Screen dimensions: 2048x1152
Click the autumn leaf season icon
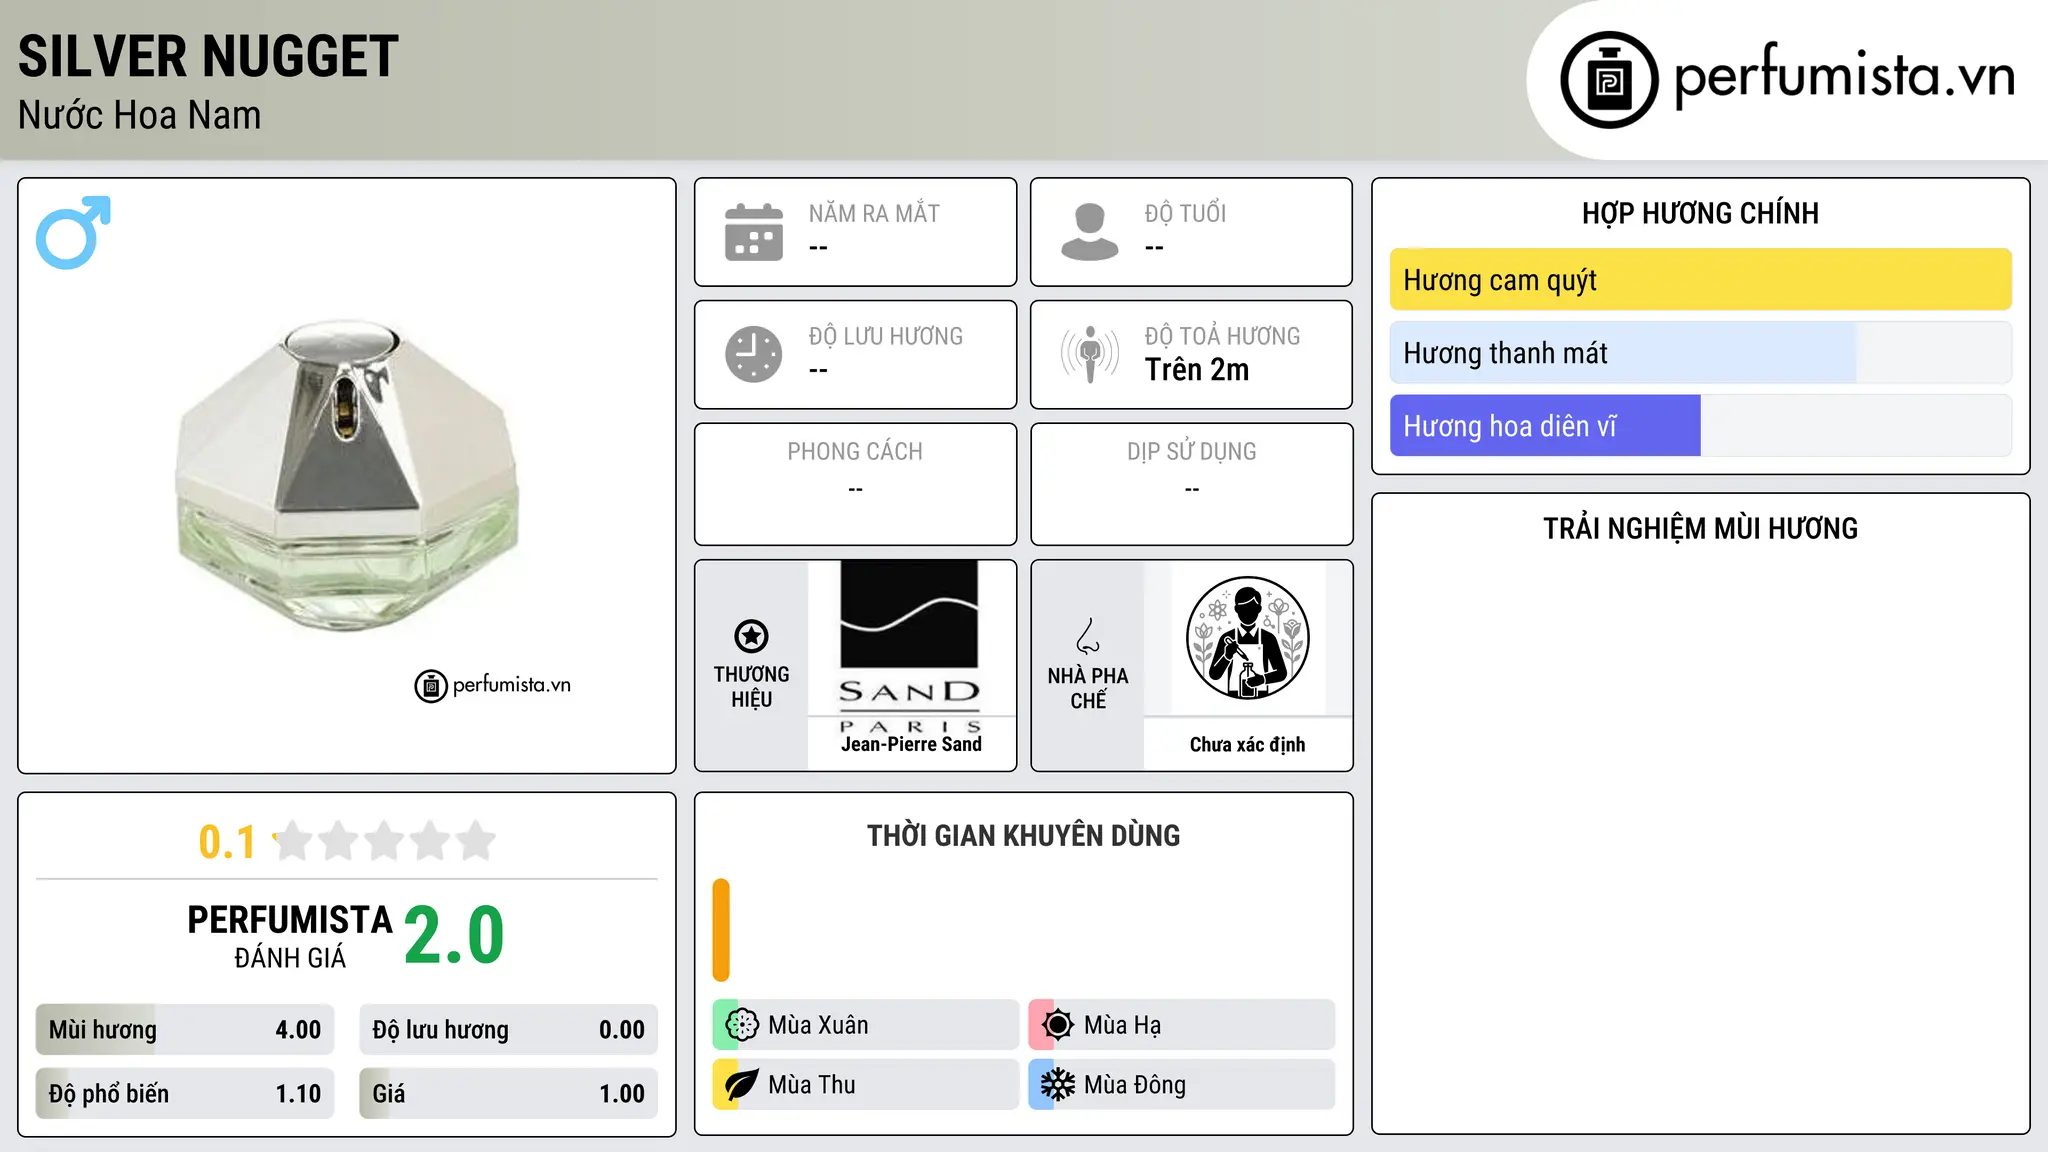[x=742, y=1085]
